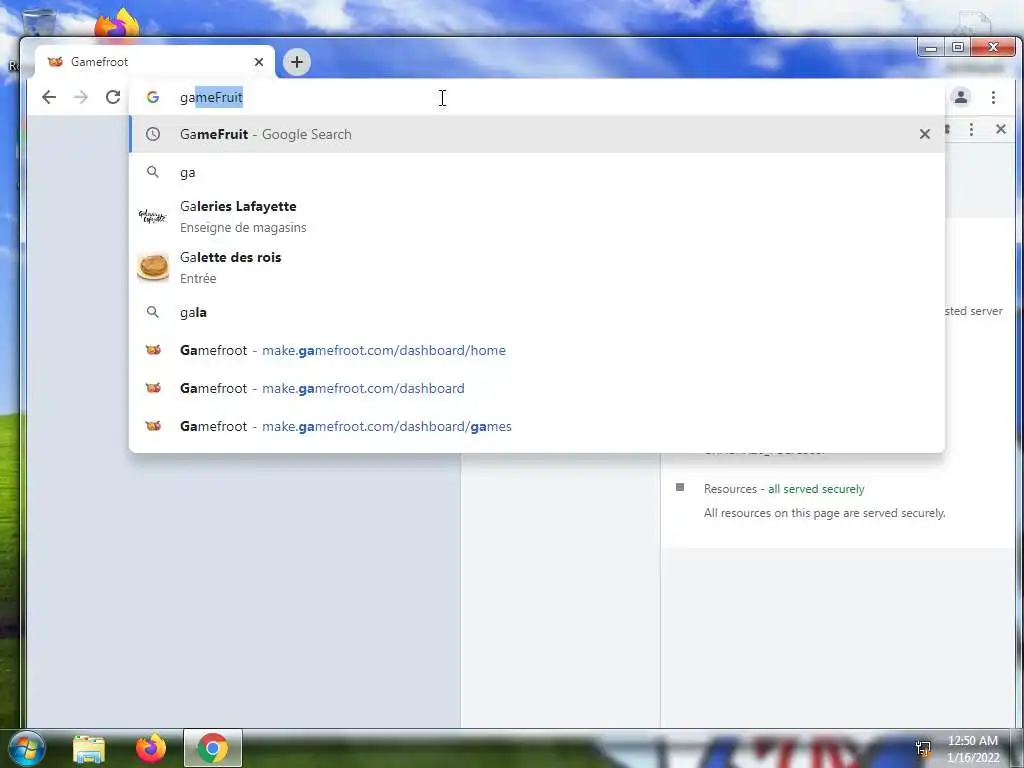The image size is (1024, 768).
Task: Open the DevTools three-dot options menu
Action: [x=971, y=129]
